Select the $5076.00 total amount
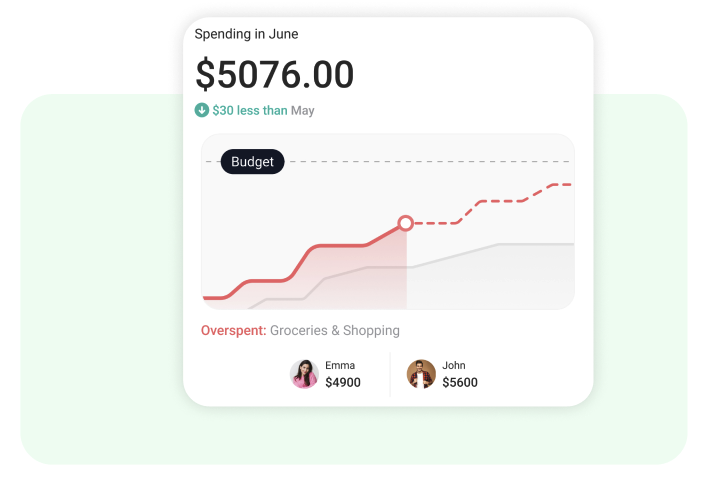This screenshot has width=705, height=482. coord(274,75)
